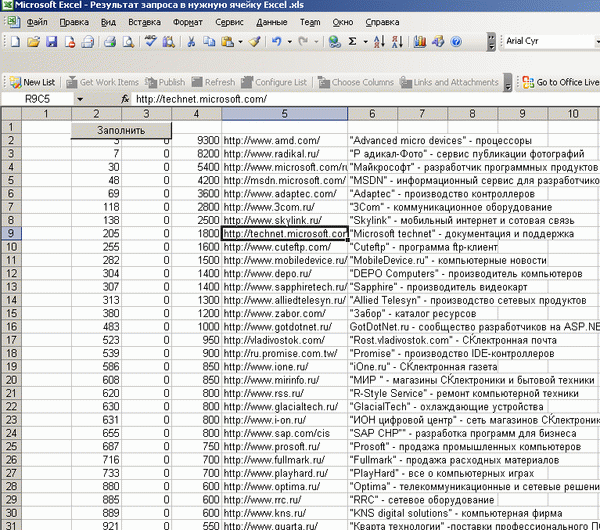Open a file with the folder icon
Viewport: 600px width, 530px height.
(x=34, y=41)
